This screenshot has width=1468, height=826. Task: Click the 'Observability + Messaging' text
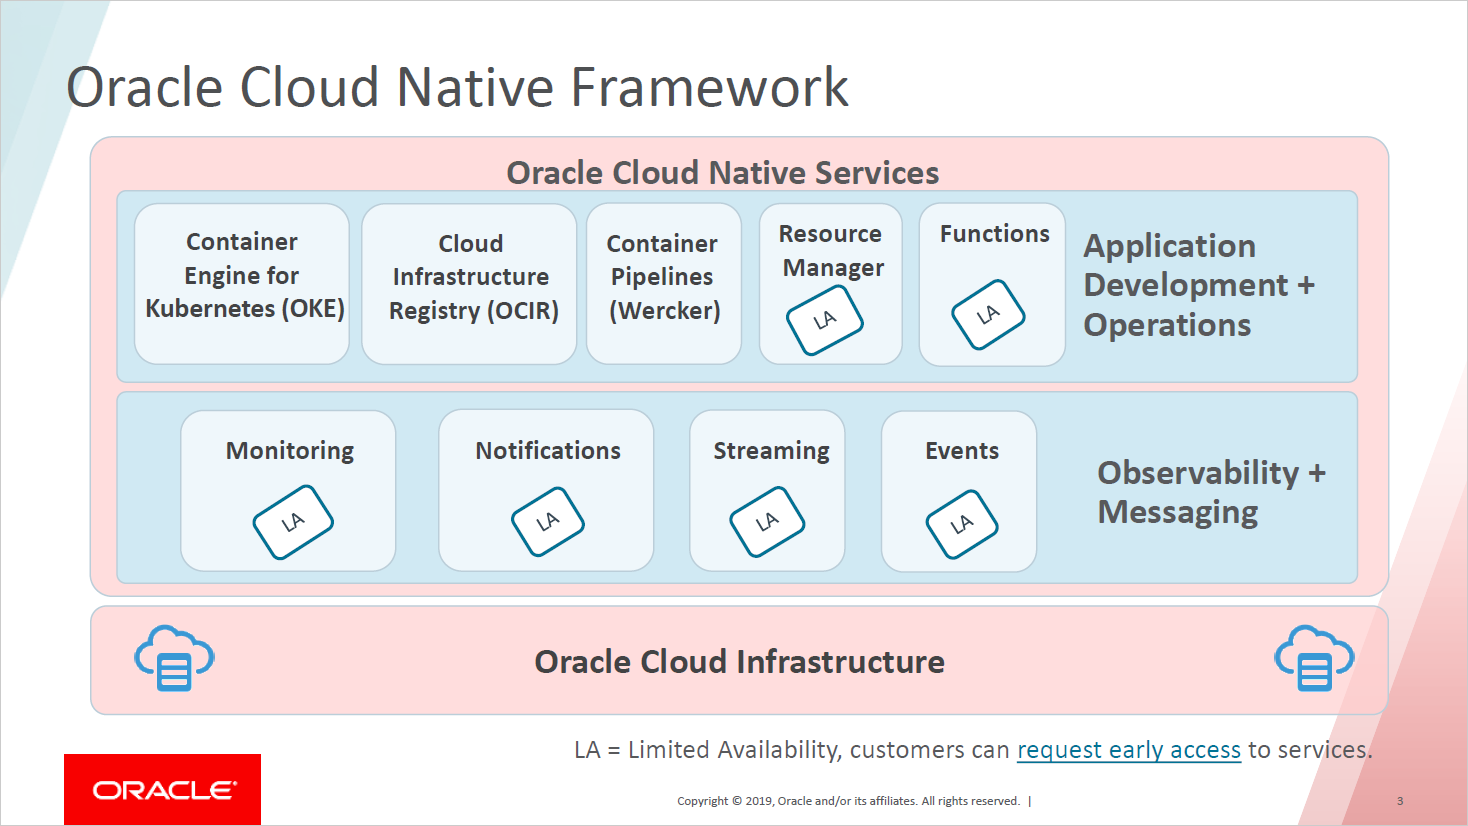coord(1212,492)
